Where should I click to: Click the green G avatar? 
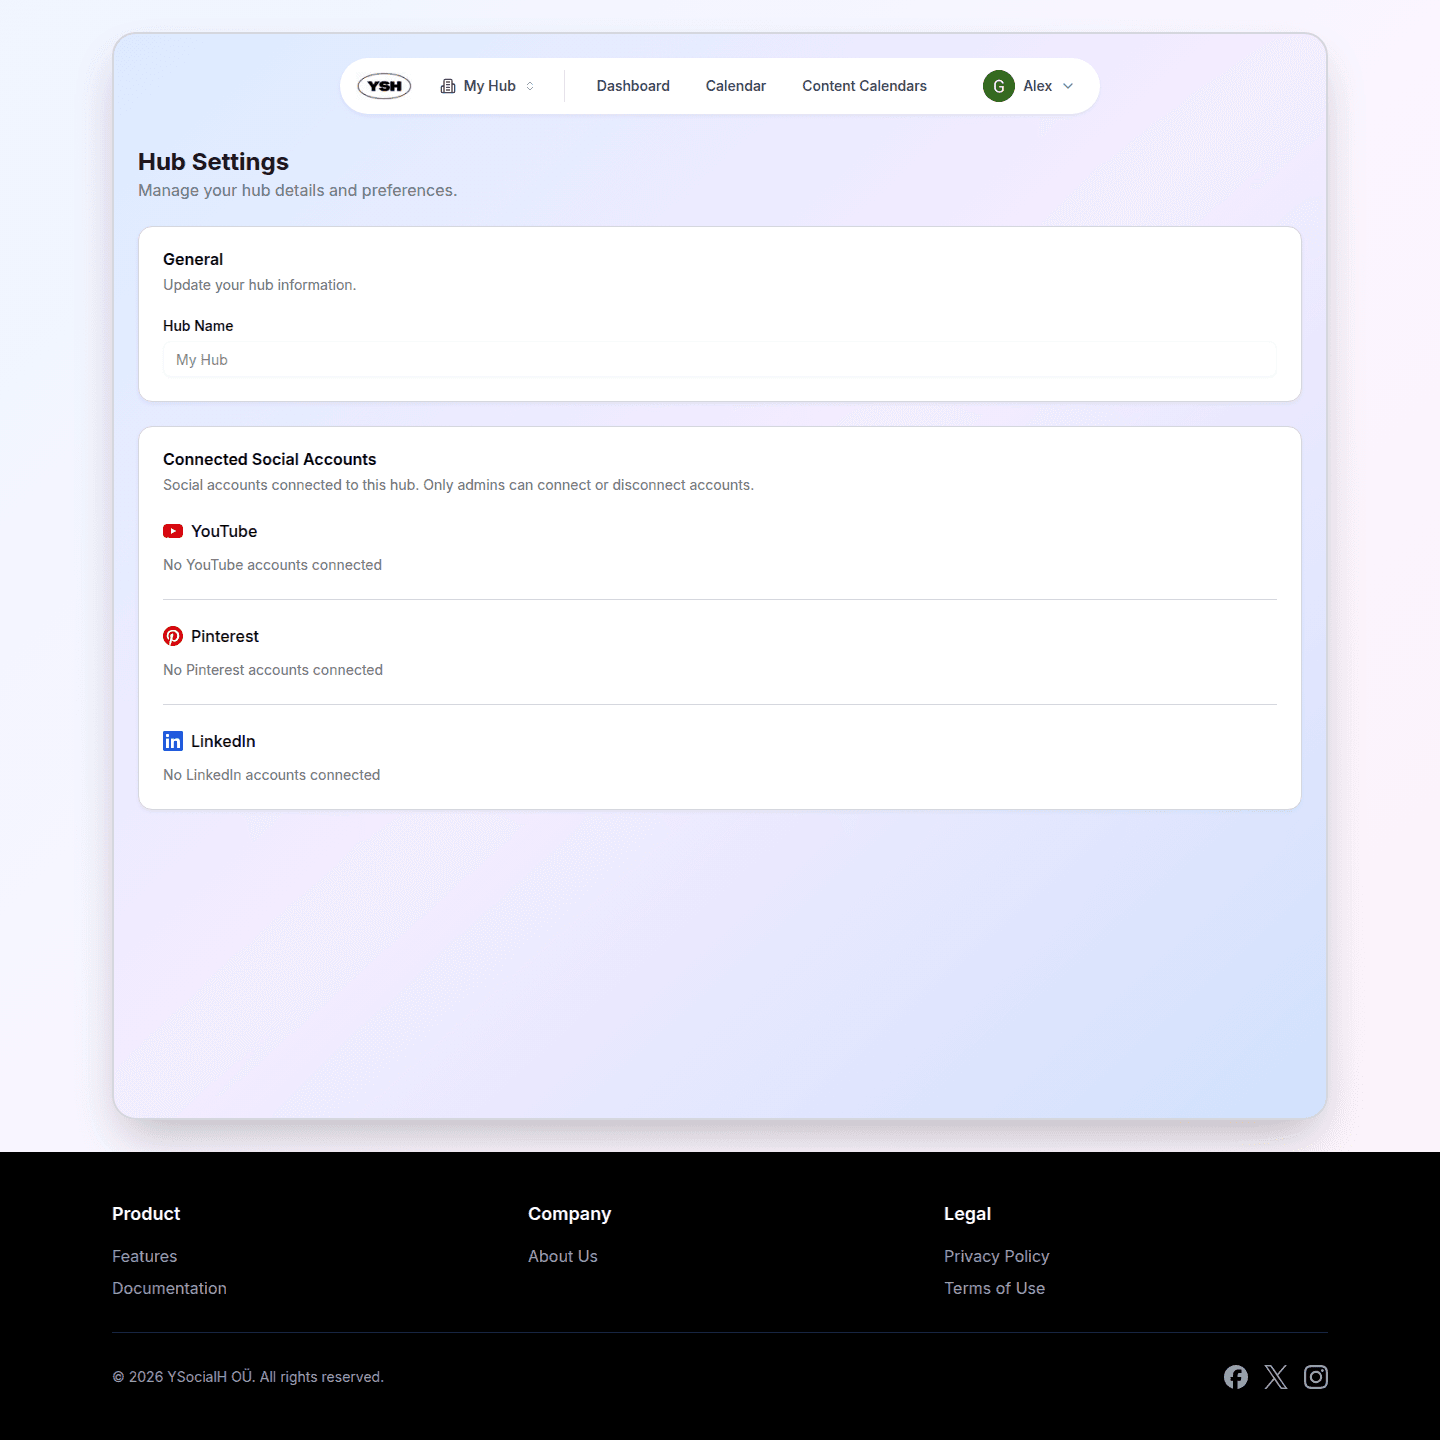pyautogui.click(x=999, y=86)
